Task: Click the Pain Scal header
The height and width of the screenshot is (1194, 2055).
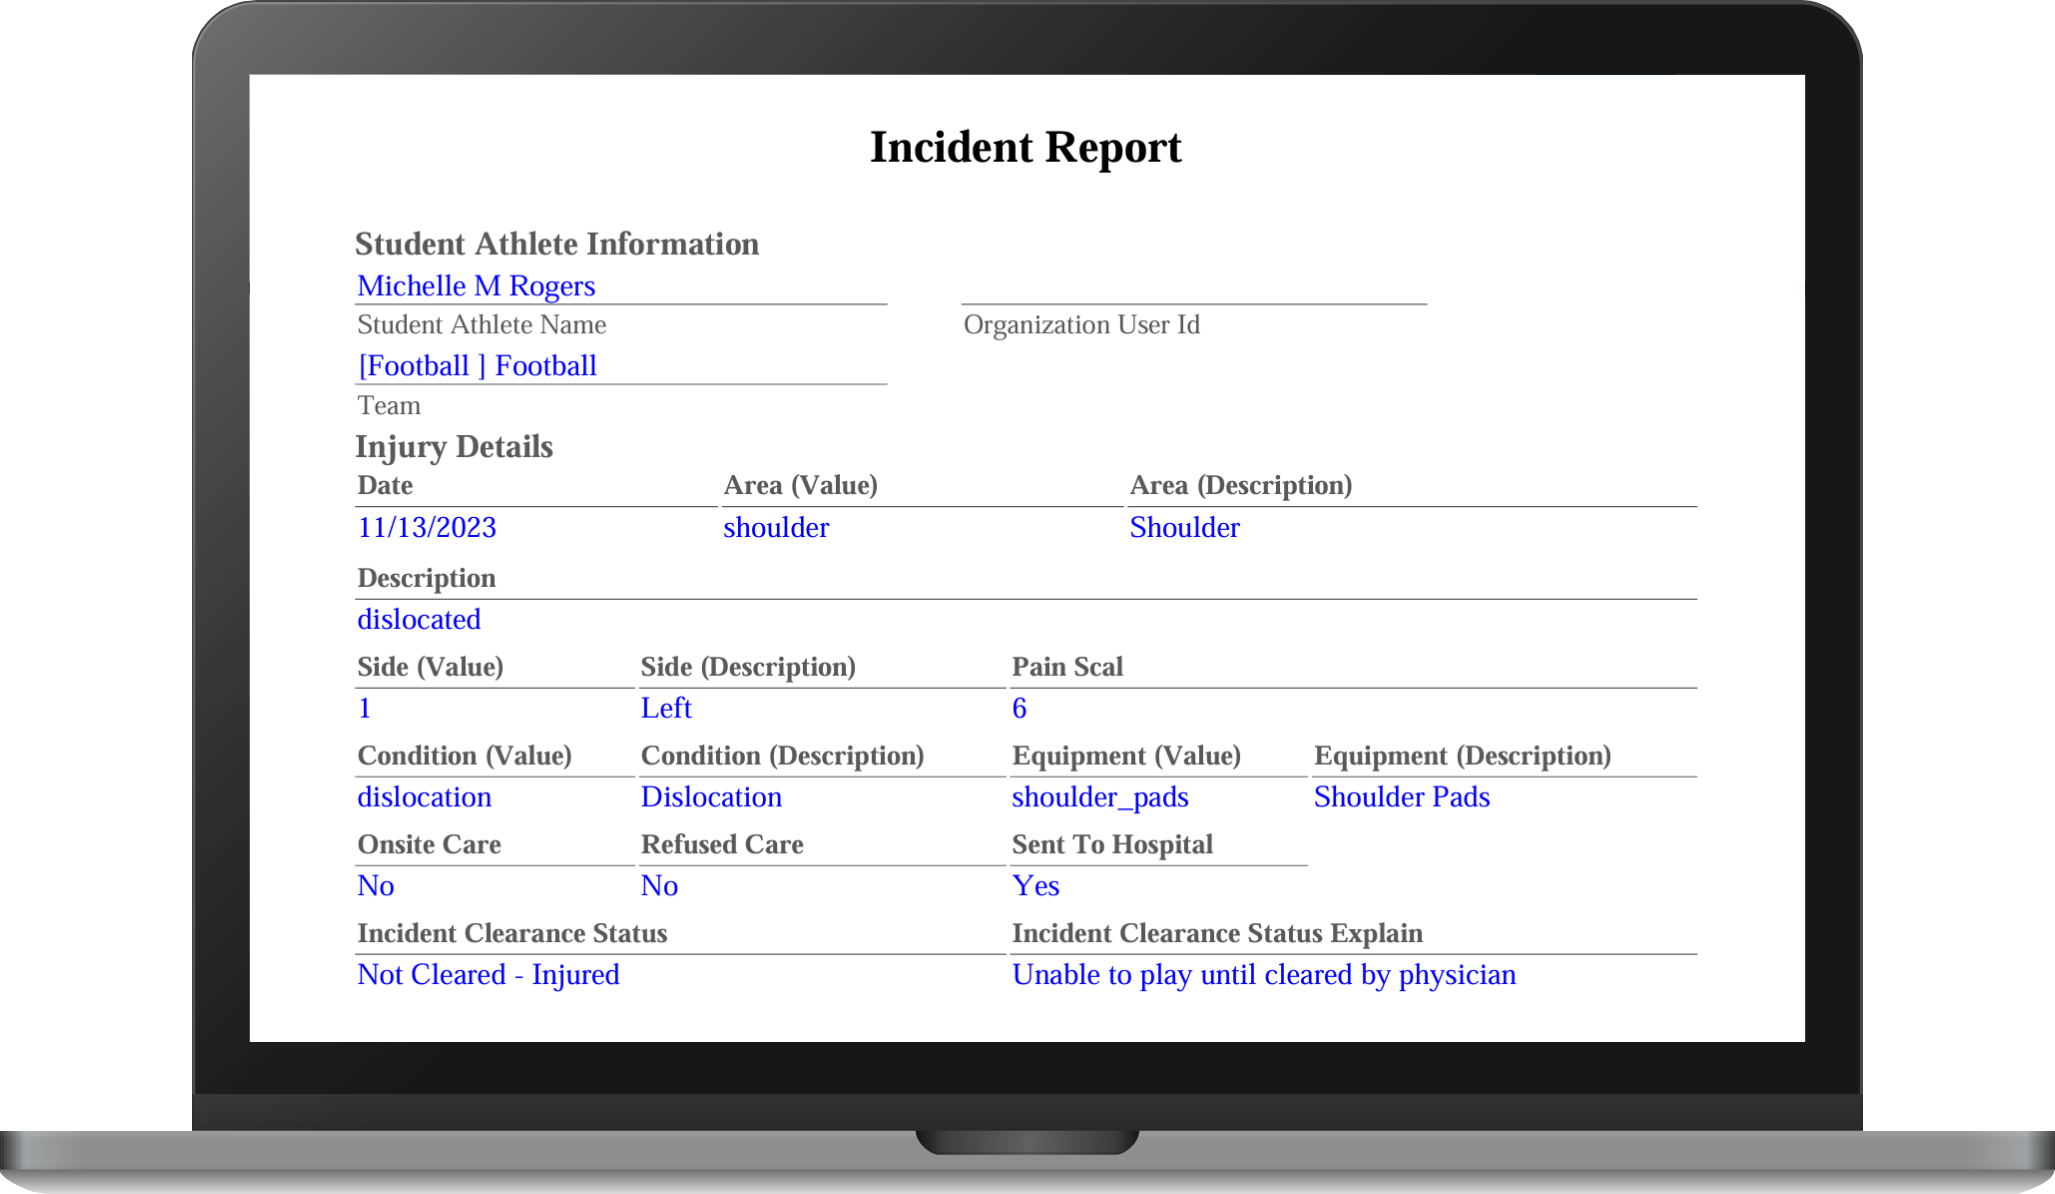Action: [x=1067, y=667]
